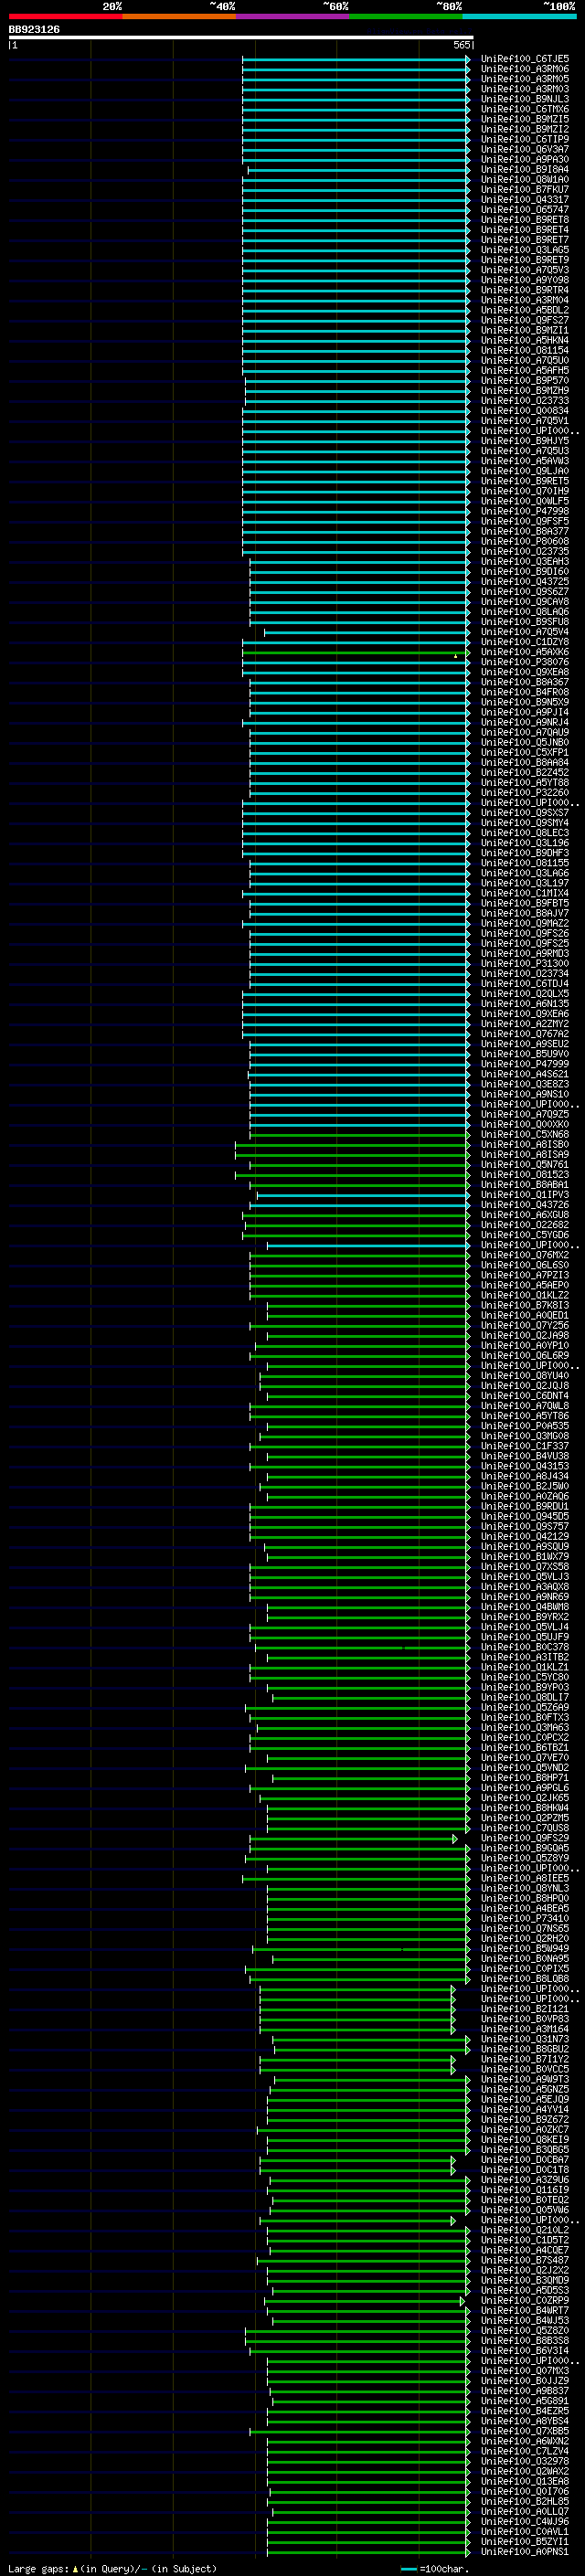Select hit label UniRef100_Q5N761
This screenshot has height=2576, width=585.
525,1164
